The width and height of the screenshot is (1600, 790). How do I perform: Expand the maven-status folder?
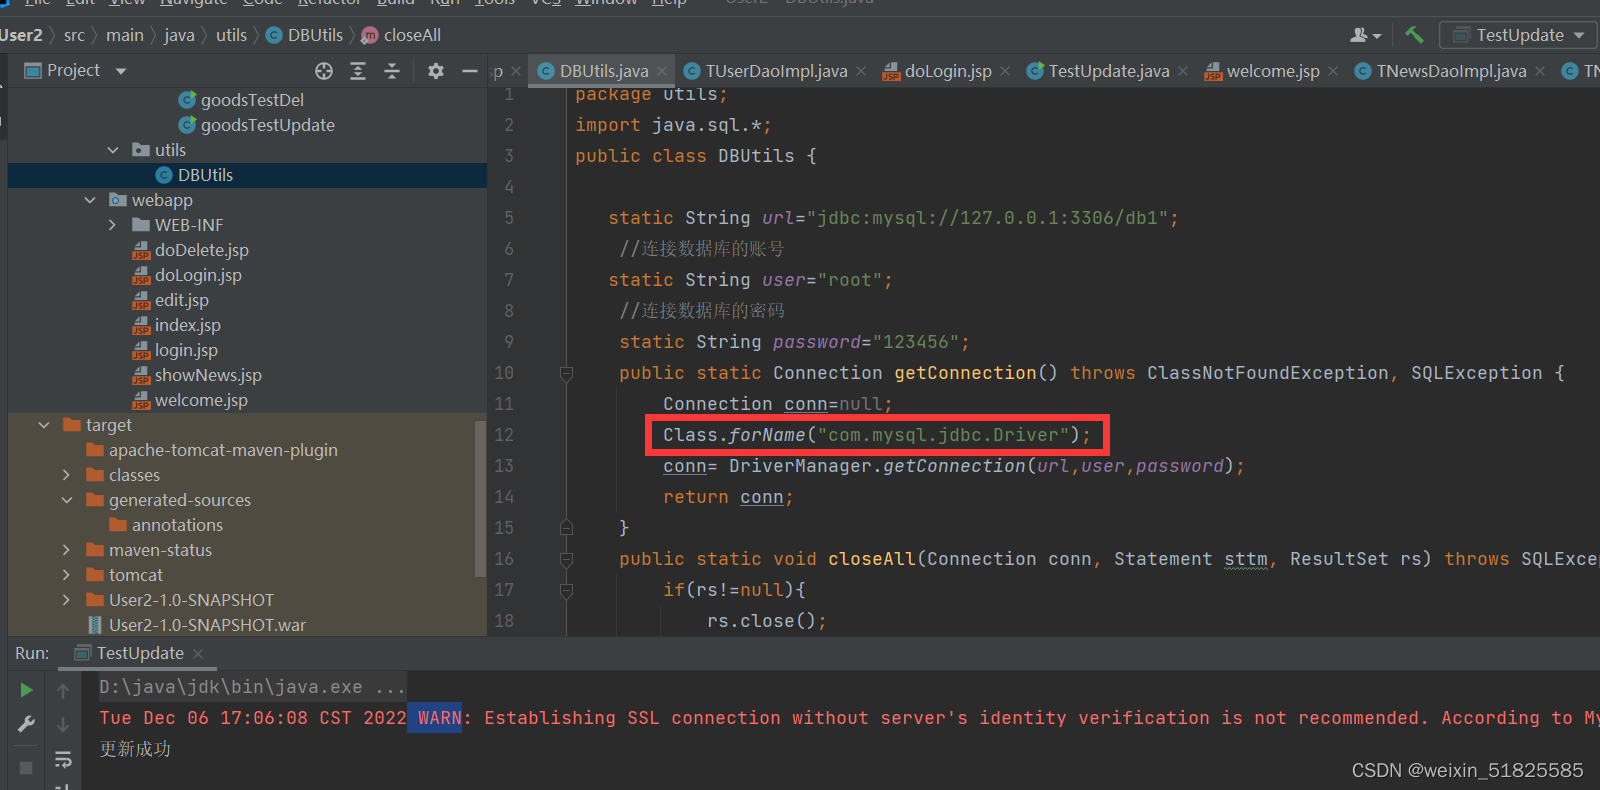point(67,550)
